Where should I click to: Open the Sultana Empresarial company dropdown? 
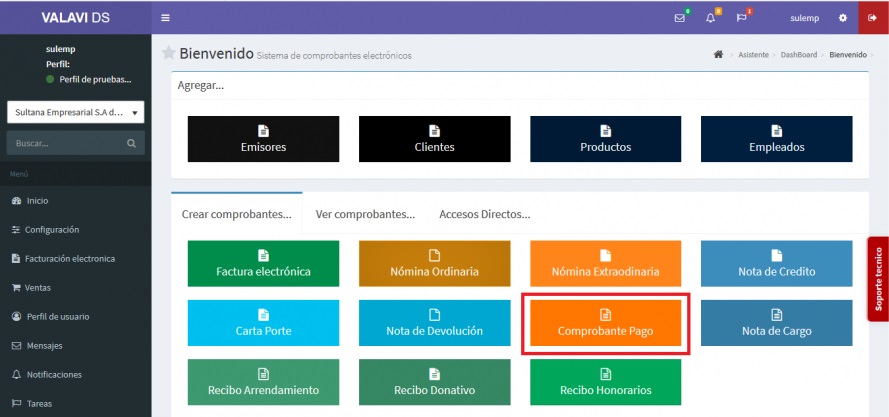pos(76,113)
